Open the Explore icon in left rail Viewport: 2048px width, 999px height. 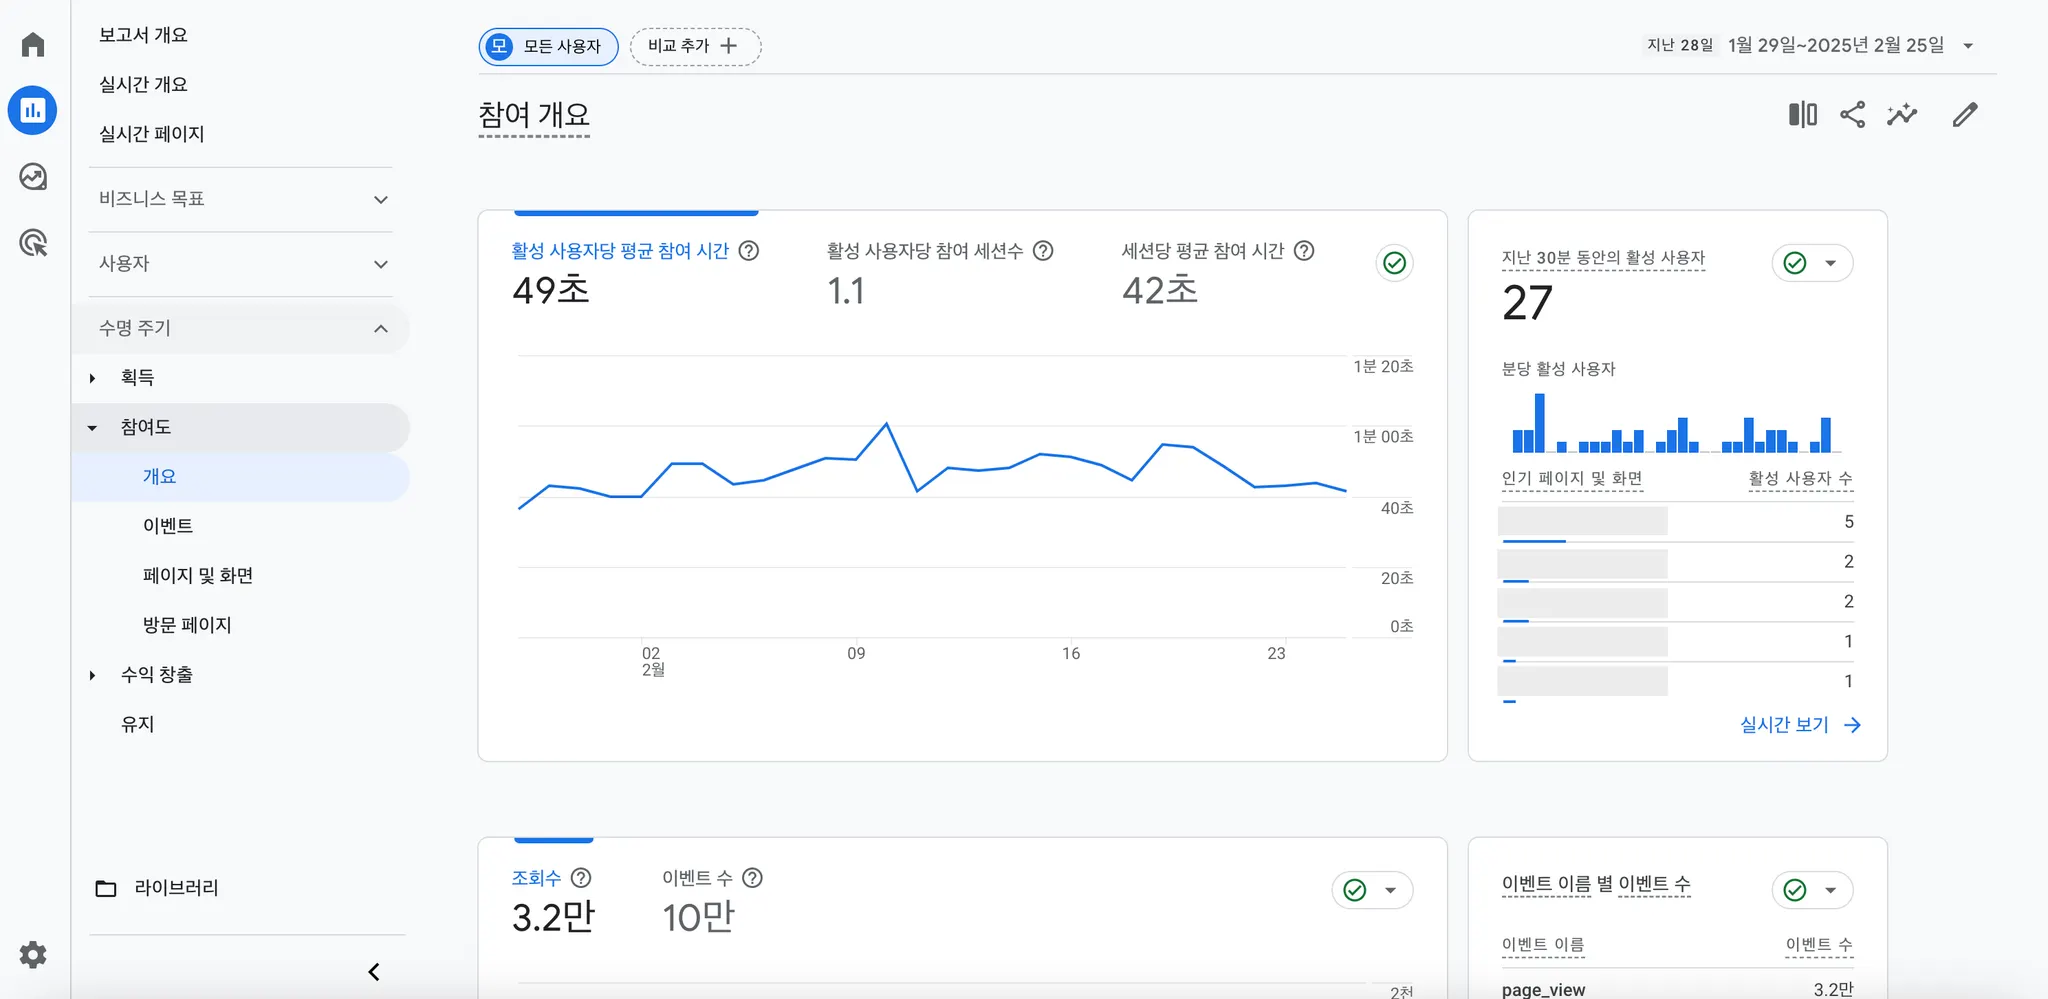(33, 177)
